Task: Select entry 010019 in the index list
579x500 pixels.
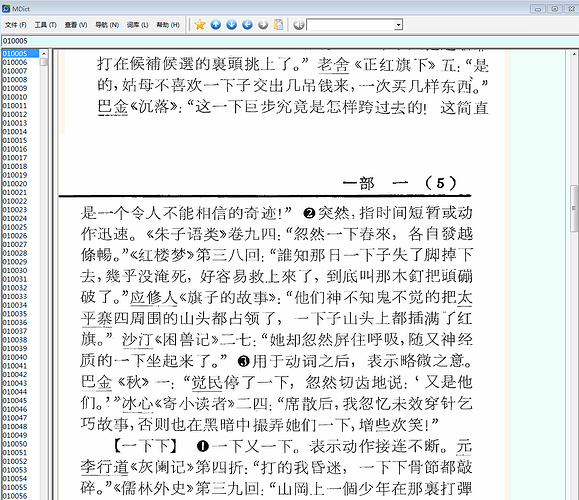Action: pyautogui.click(x=15, y=175)
